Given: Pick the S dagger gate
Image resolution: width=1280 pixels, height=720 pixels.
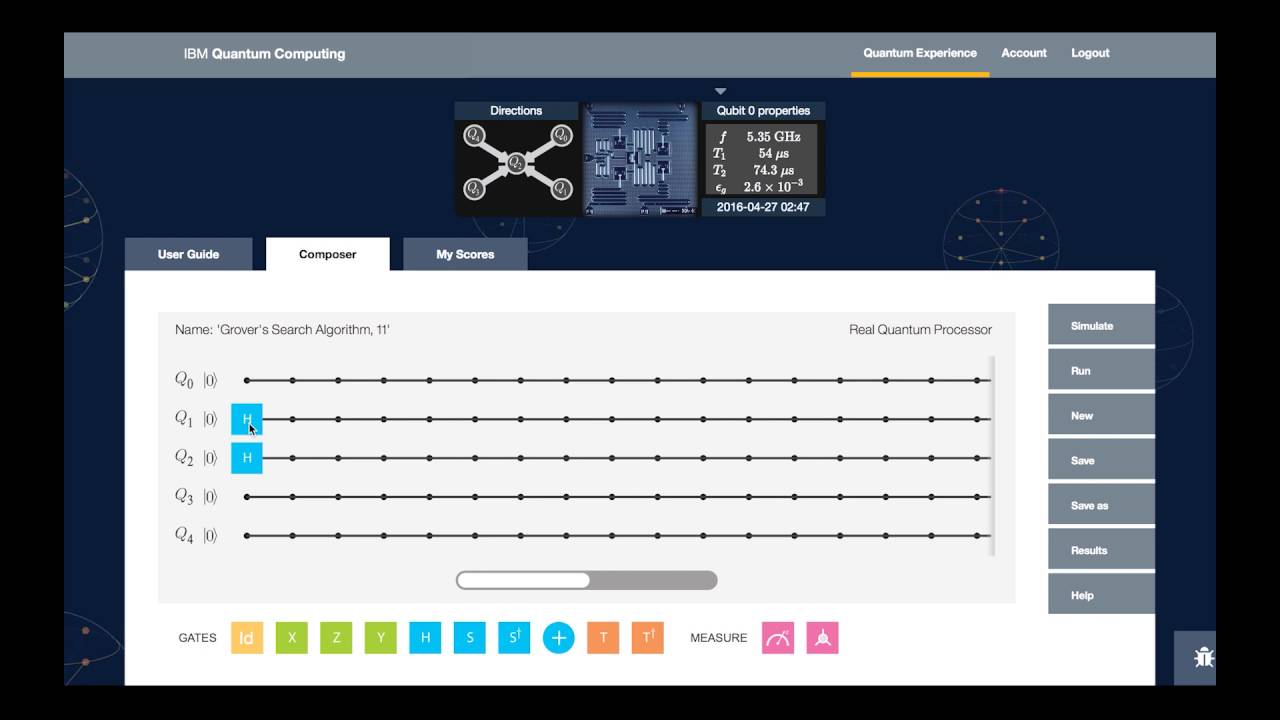Looking at the screenshot, I should 514,638.
